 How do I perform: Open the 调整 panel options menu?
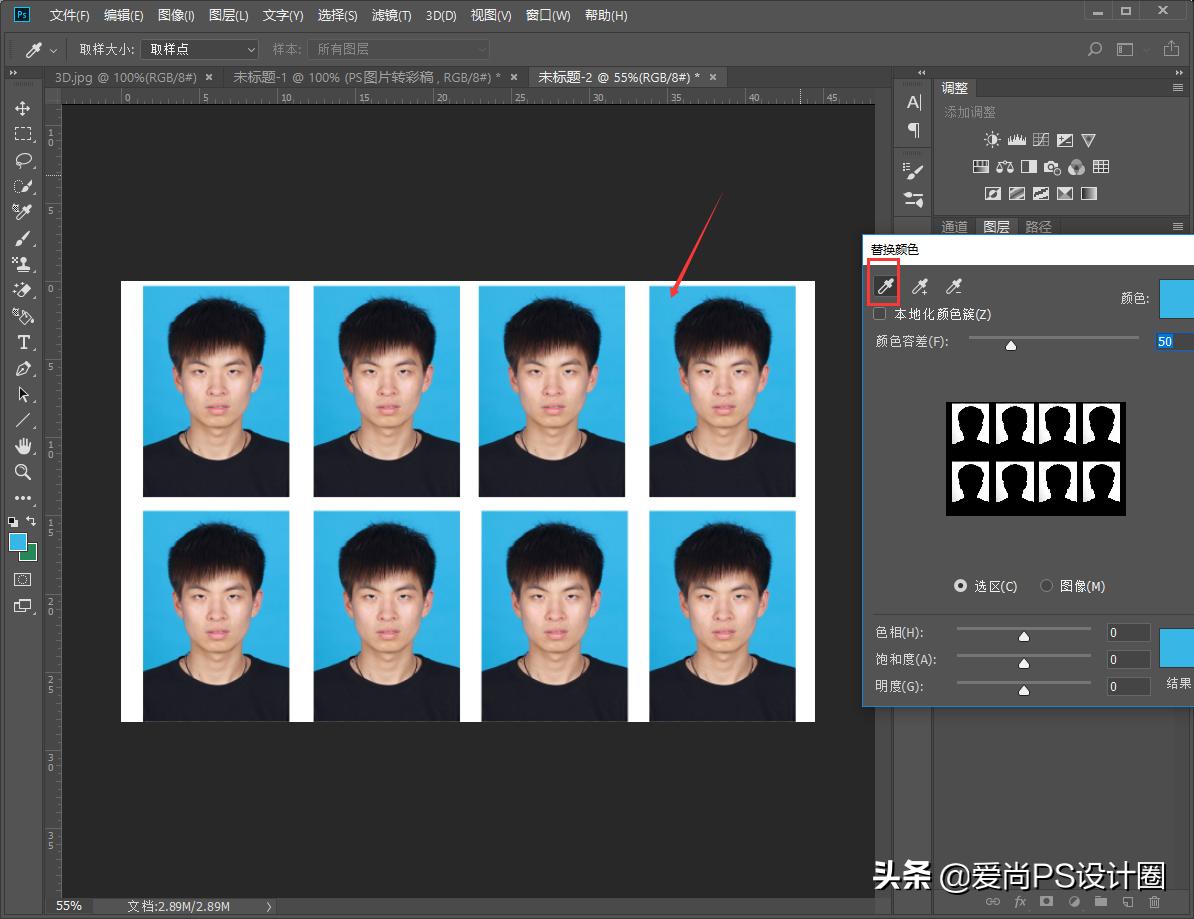[1177, 88]
